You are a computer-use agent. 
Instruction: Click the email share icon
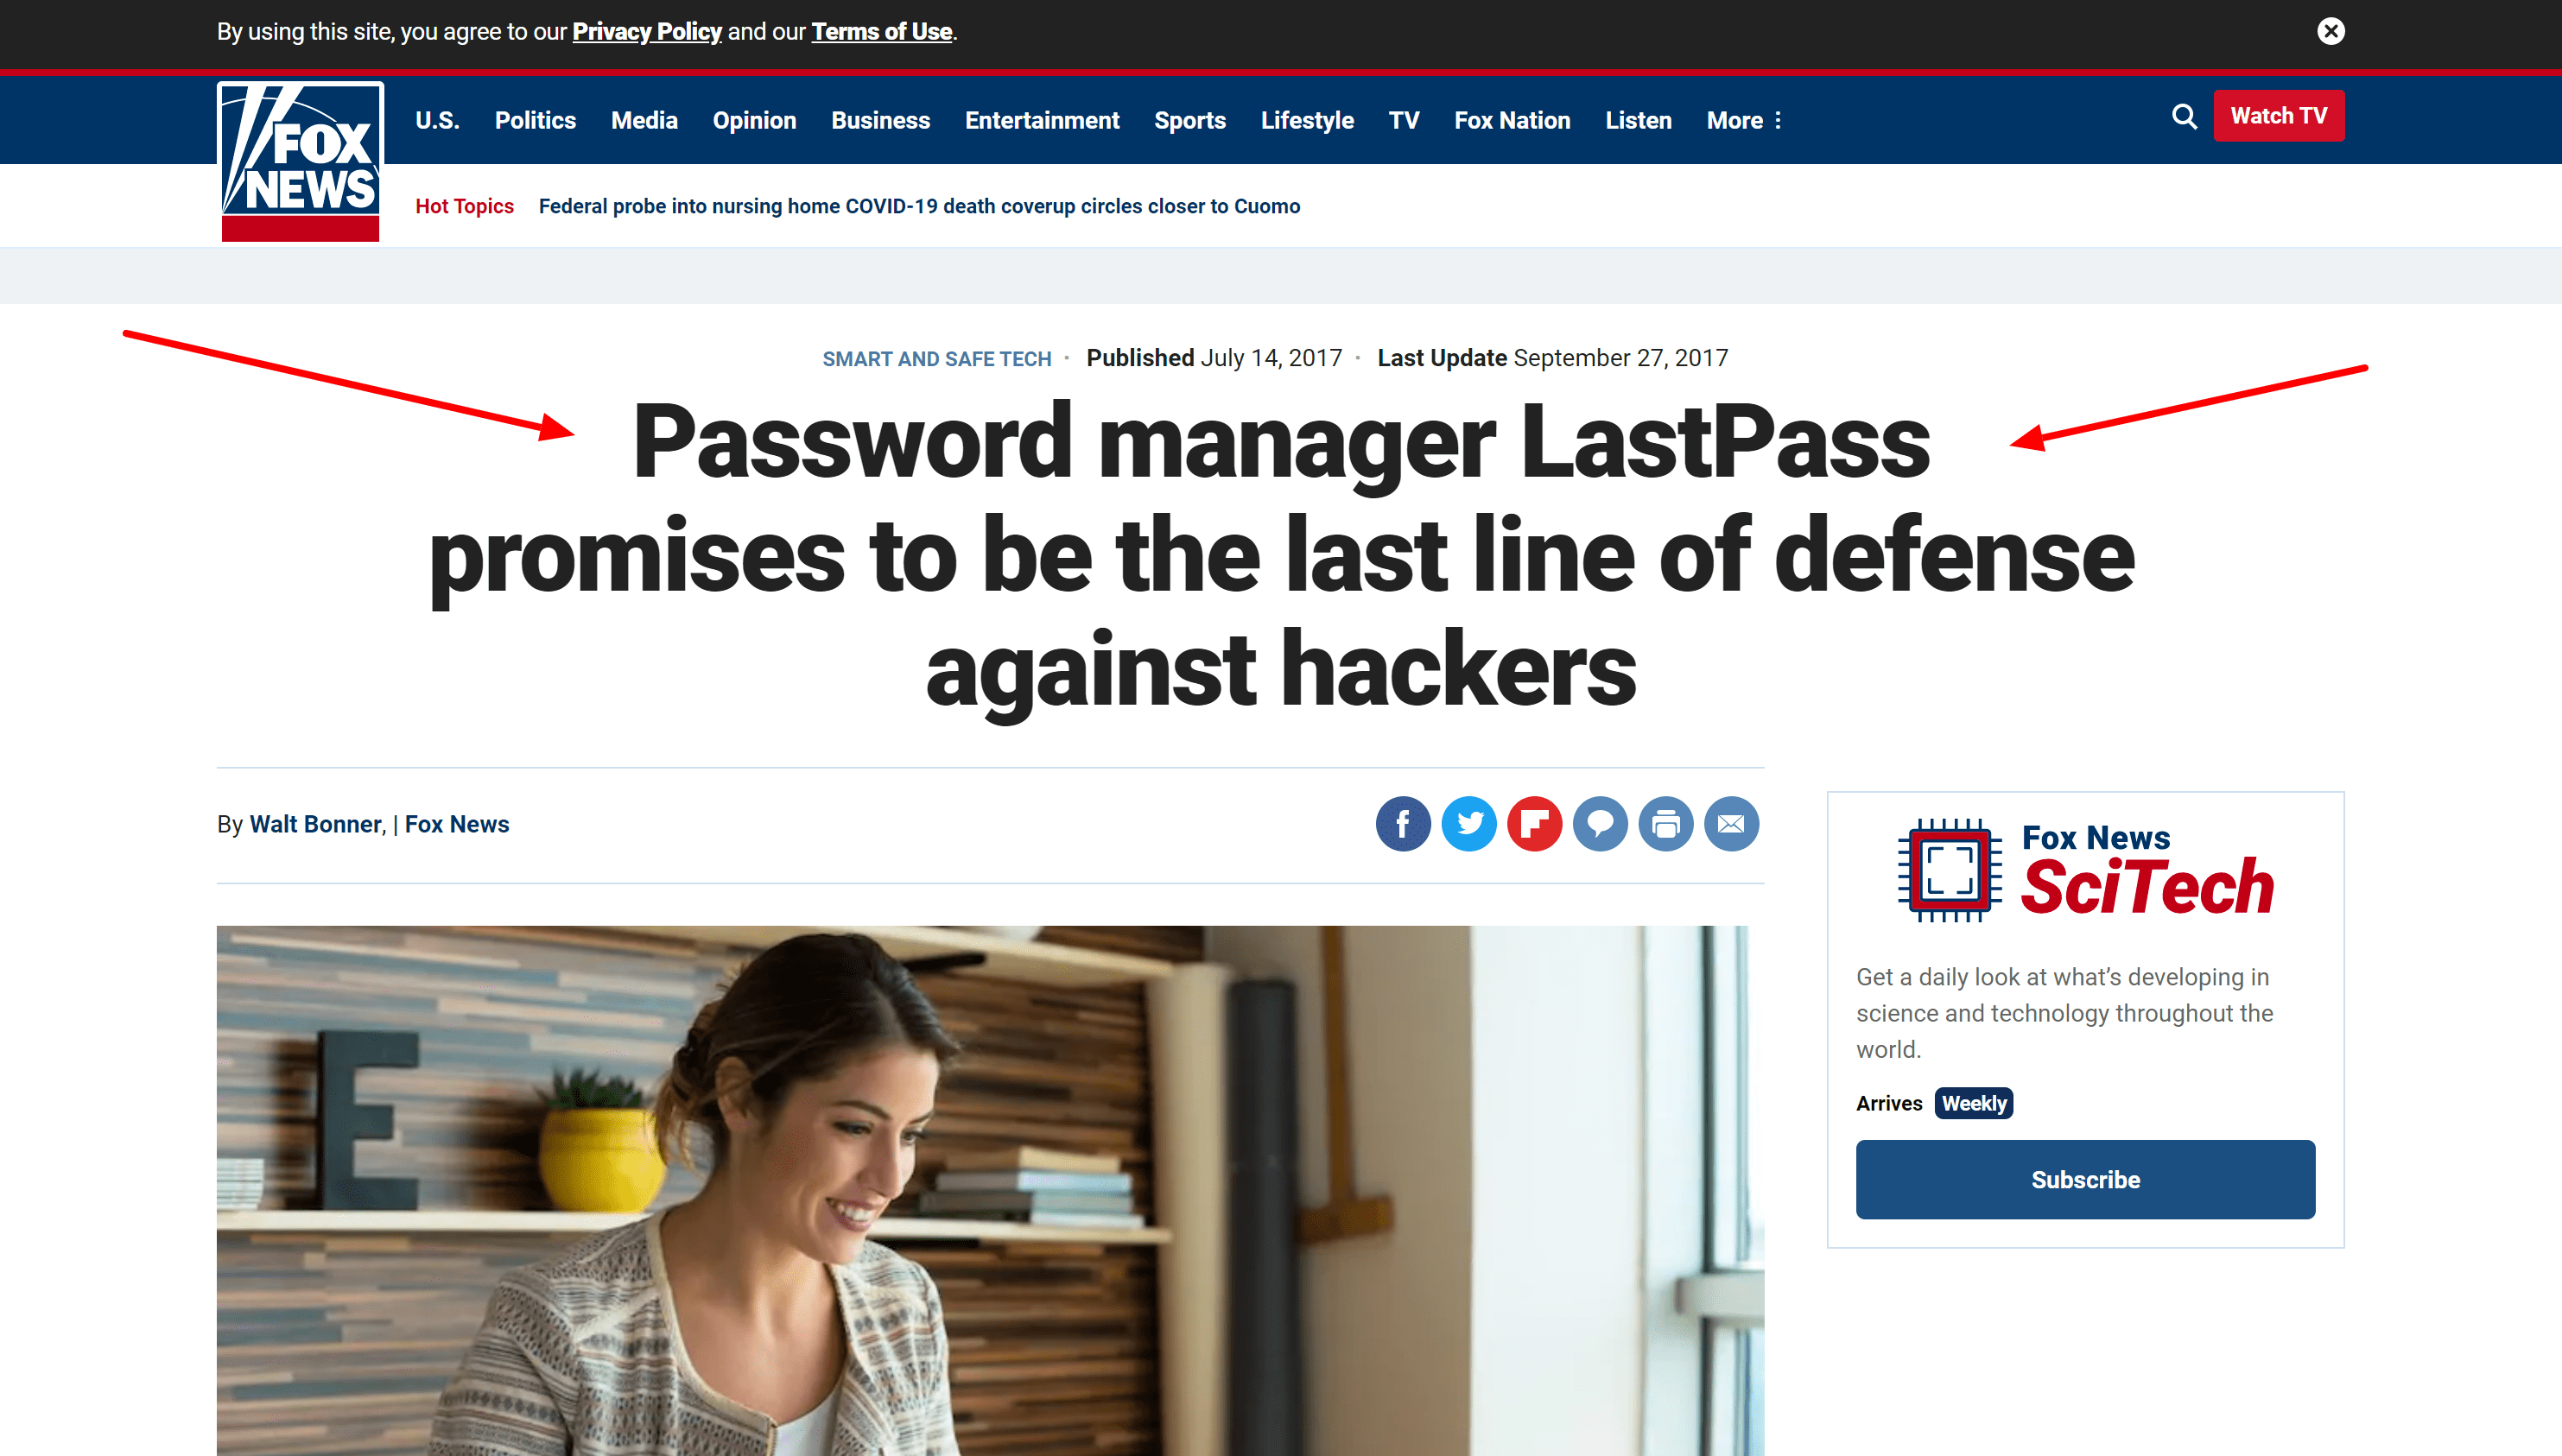(x=1731, y=823)
